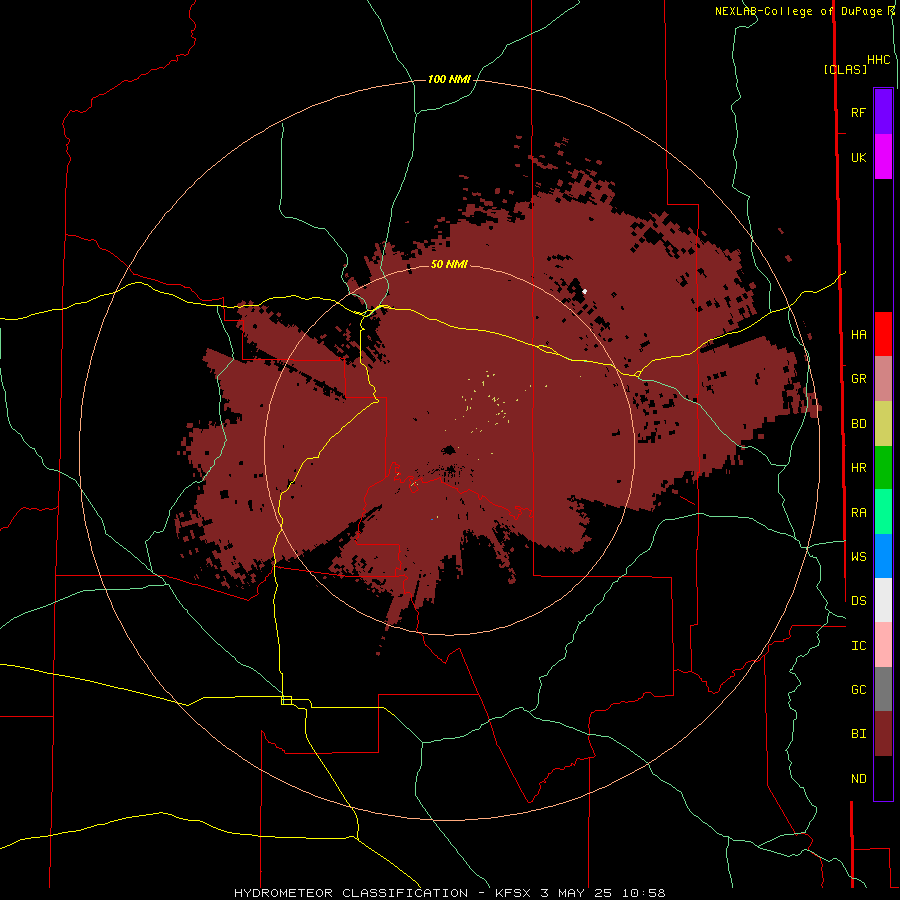Click the 10:58 timestamp

pyautogui.click(x=643, y=893)
